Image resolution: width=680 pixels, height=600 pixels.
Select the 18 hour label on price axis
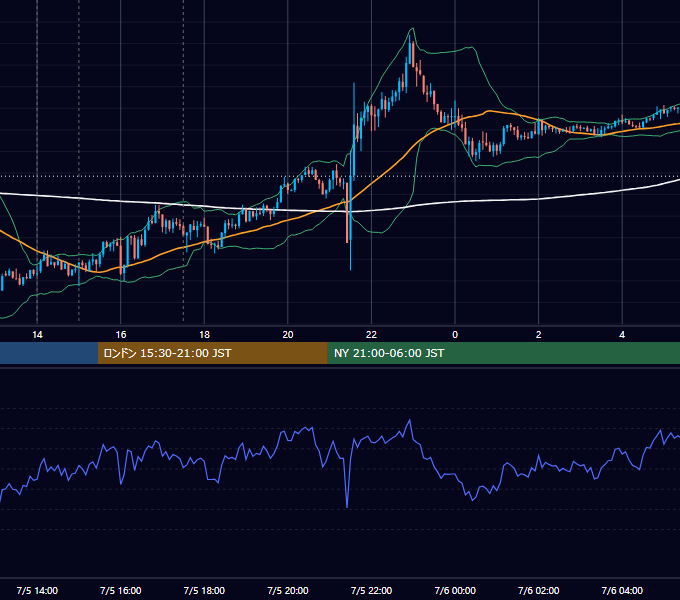point(204,335)
